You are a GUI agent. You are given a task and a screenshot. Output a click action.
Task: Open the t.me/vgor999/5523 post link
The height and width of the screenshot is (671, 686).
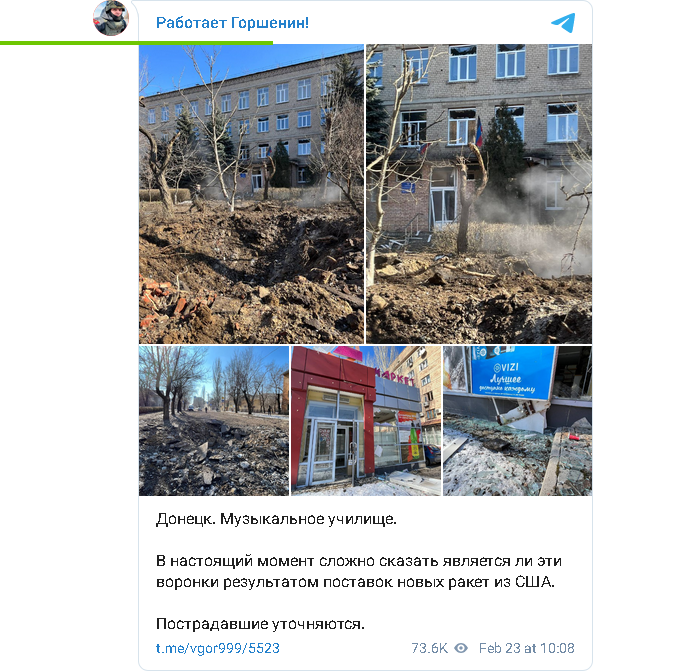217,648
